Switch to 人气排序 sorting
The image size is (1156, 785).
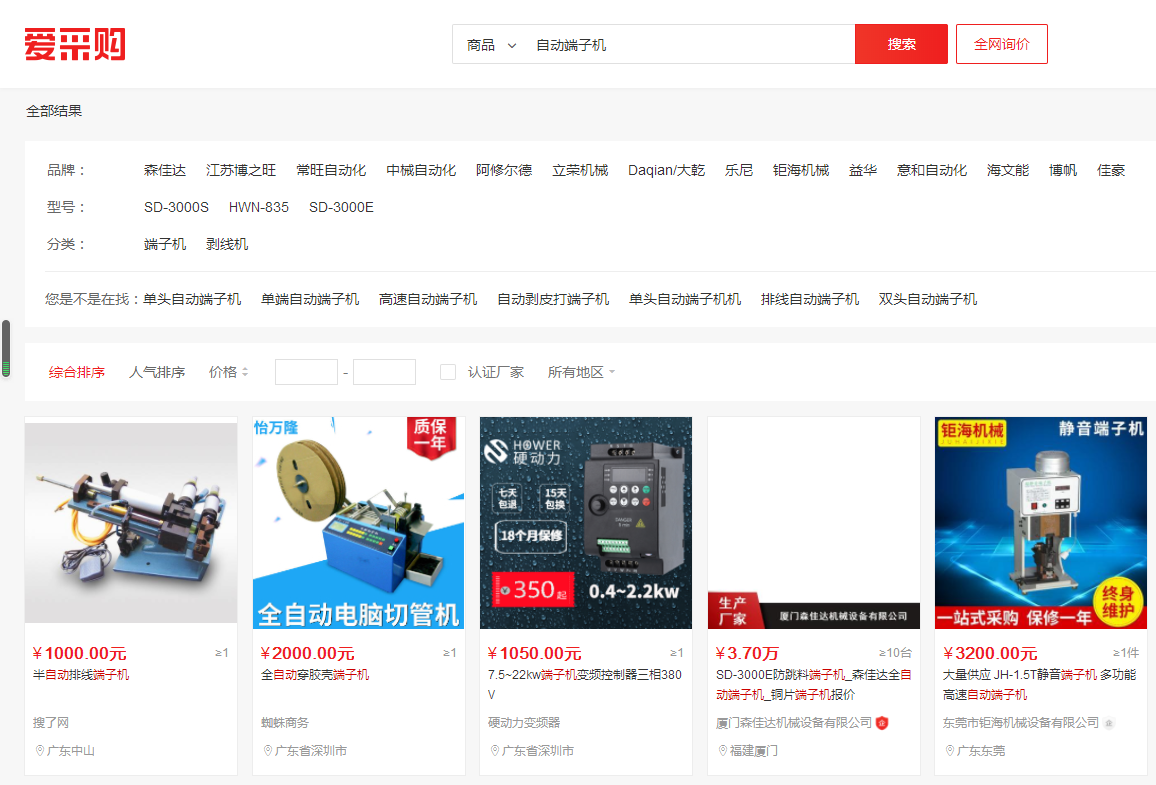[157, 372]
